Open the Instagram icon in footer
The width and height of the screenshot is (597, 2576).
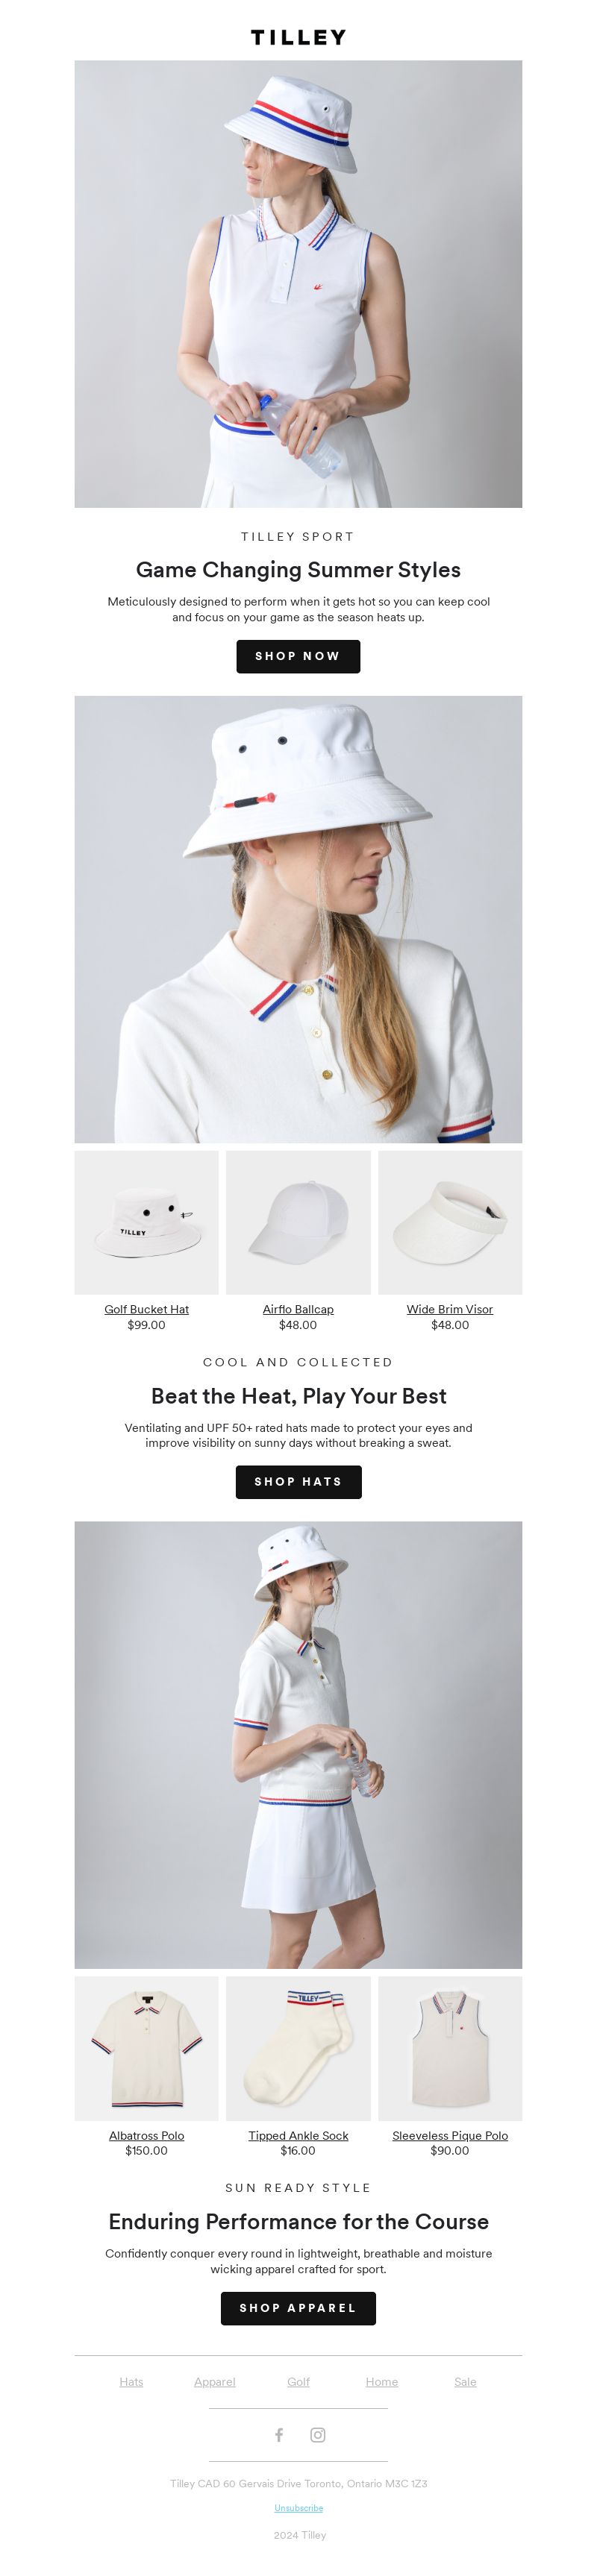pyautogui.click(x=318, y=2434)
